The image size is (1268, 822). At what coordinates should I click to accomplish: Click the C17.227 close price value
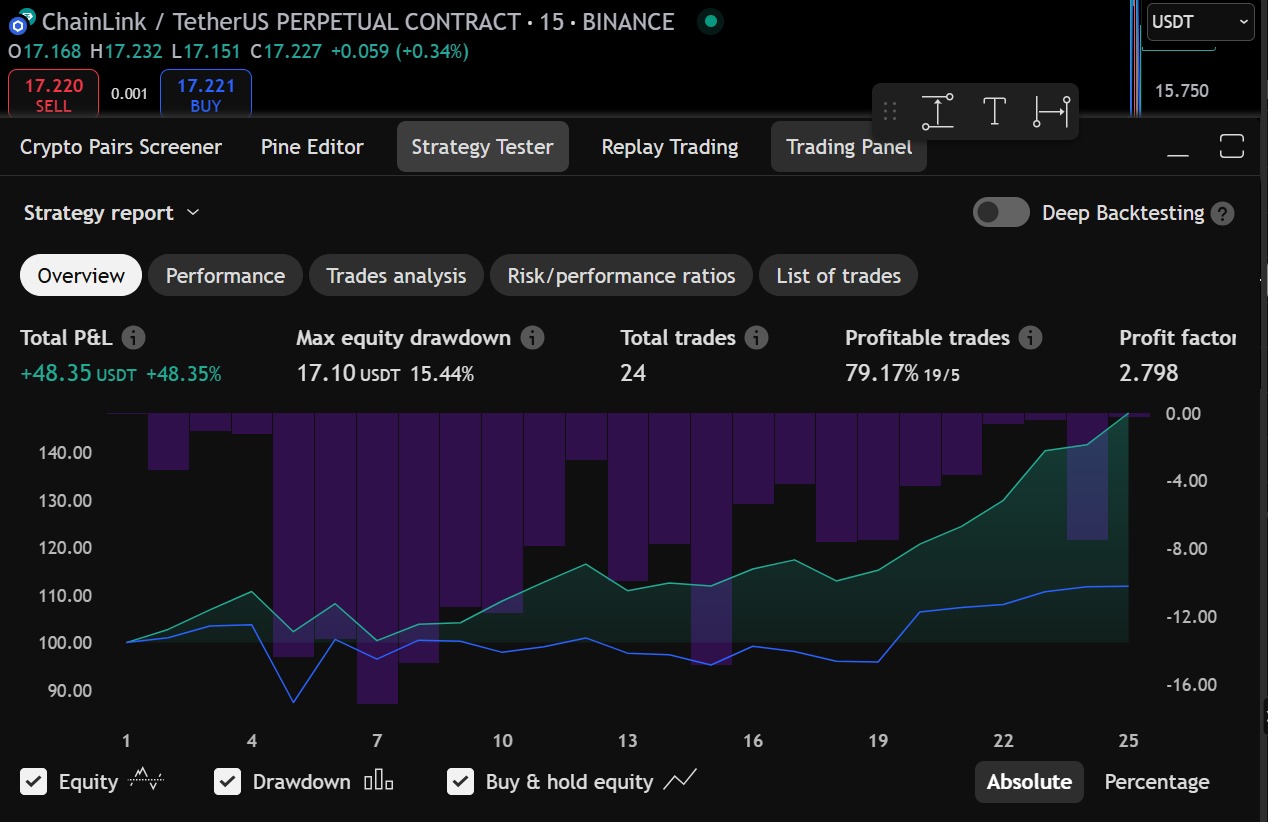(x=286, y=51)
